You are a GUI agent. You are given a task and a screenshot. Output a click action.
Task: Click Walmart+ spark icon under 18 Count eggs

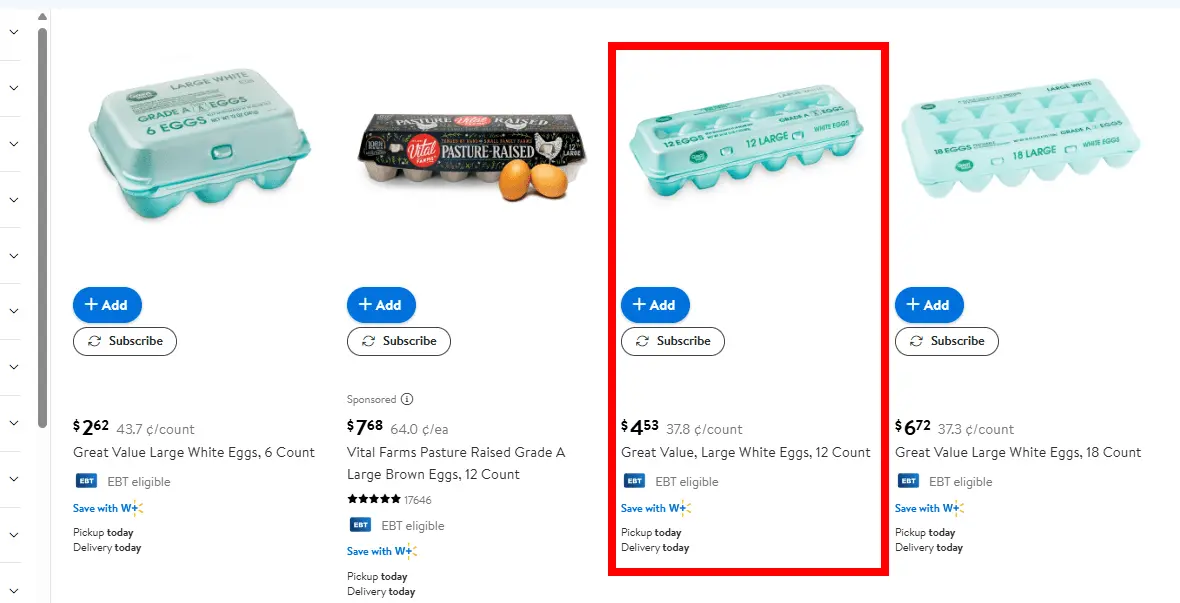(x=956, y=508)
